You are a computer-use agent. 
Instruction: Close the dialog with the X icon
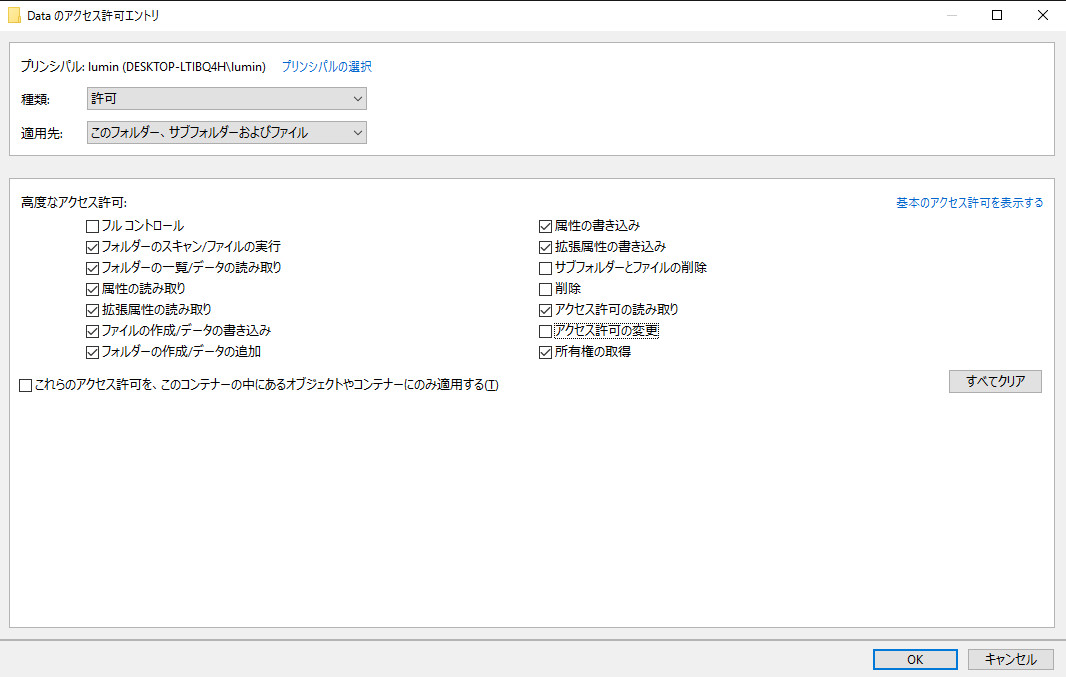click(1042, 15)
